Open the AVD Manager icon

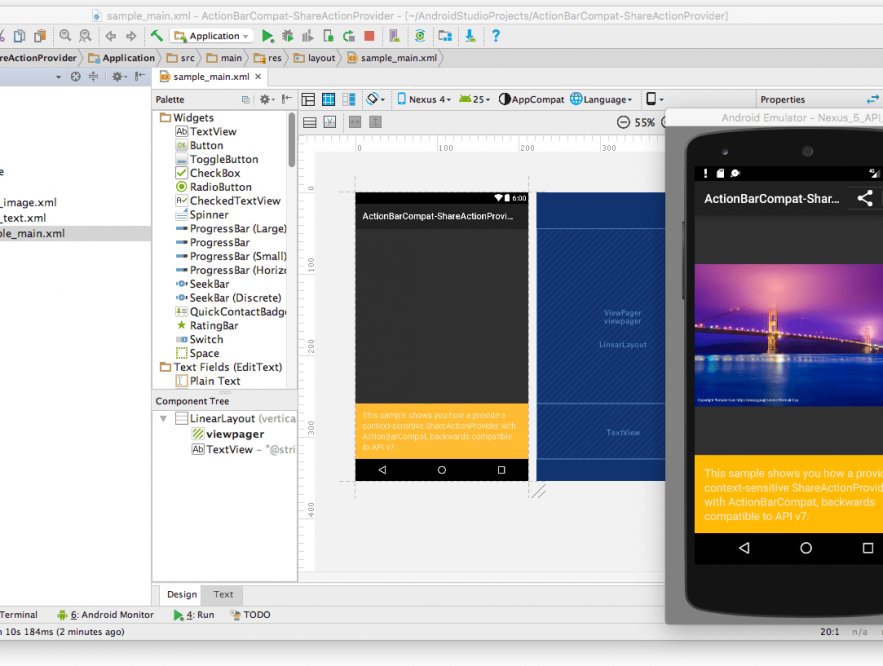point(394,36)
